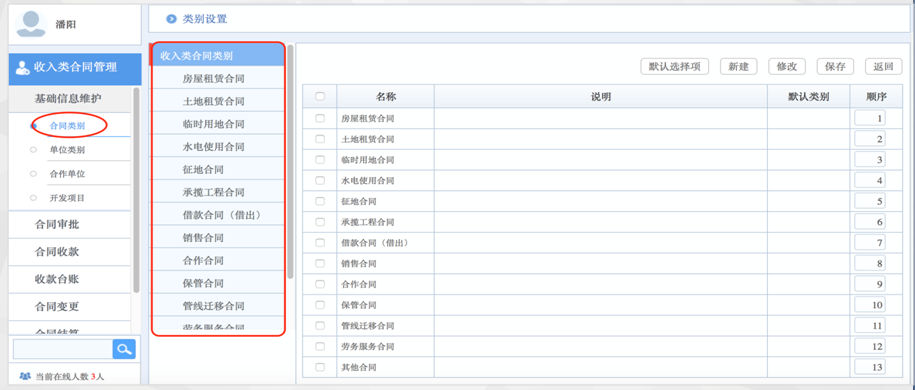Click the person icon in 收入类合同管理 header
The width and height of the screenshot is (915, 390).
click(23, 68)
